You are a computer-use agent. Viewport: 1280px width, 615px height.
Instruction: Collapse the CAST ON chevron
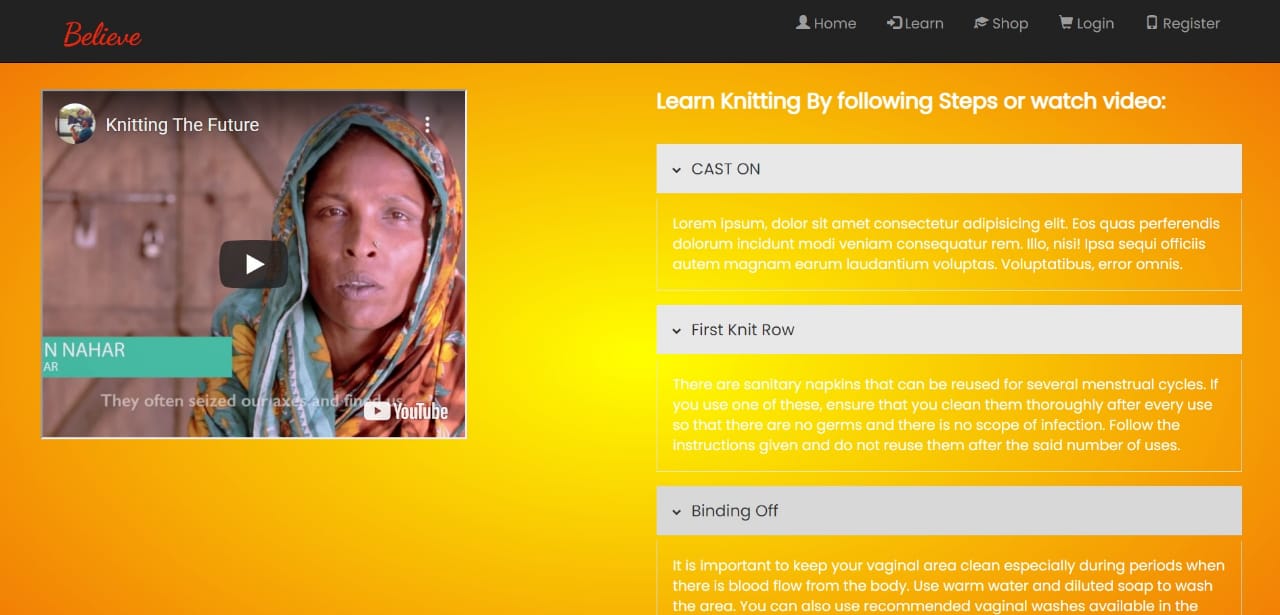[677, 170]
